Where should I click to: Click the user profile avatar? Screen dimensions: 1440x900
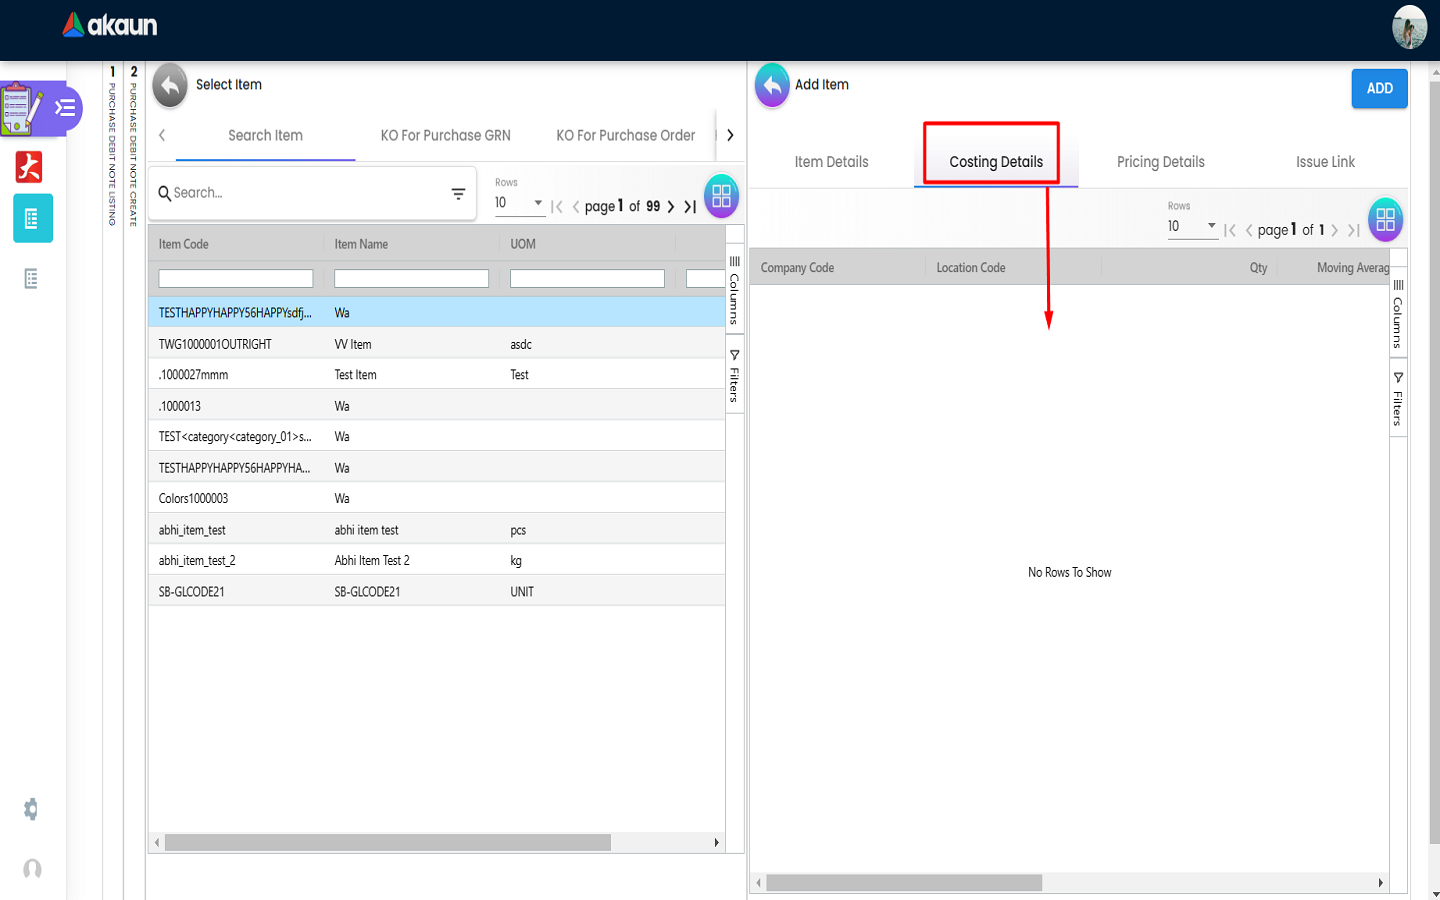point(1409,27)
